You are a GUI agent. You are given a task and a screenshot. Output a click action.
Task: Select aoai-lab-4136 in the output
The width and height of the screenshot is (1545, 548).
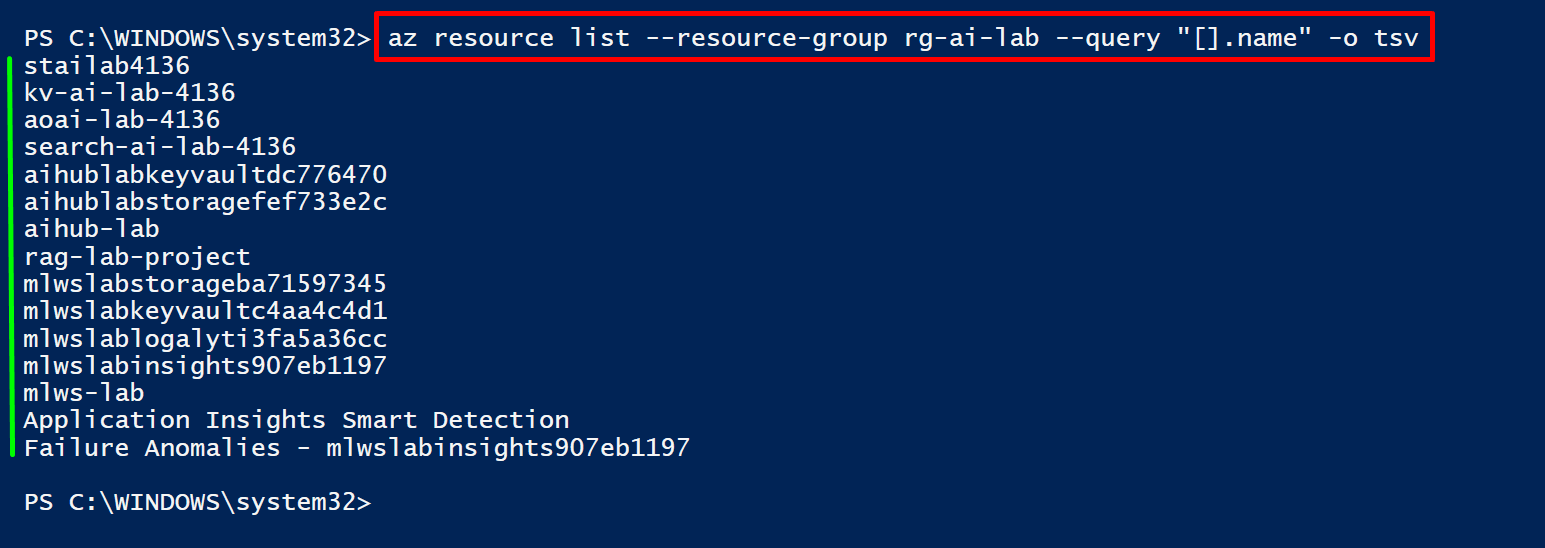pos(122,120)
